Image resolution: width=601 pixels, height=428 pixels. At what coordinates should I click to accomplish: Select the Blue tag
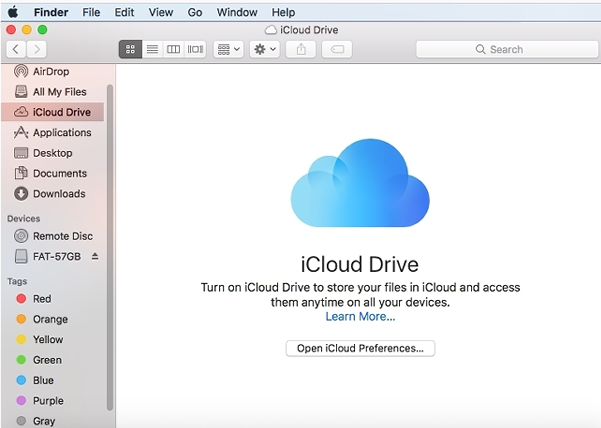pos(53,380)
